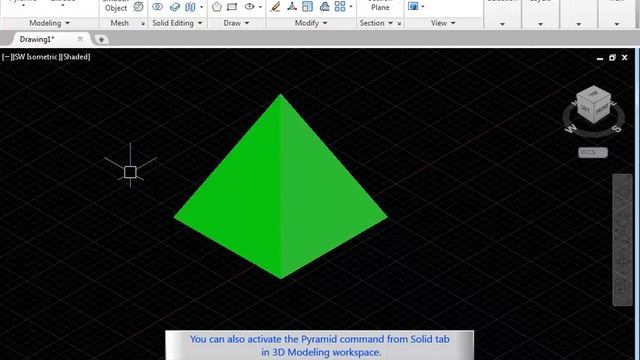Click TOP face of the ViewCube
This screenshot has width=640, height=360.
click(593, 93)
